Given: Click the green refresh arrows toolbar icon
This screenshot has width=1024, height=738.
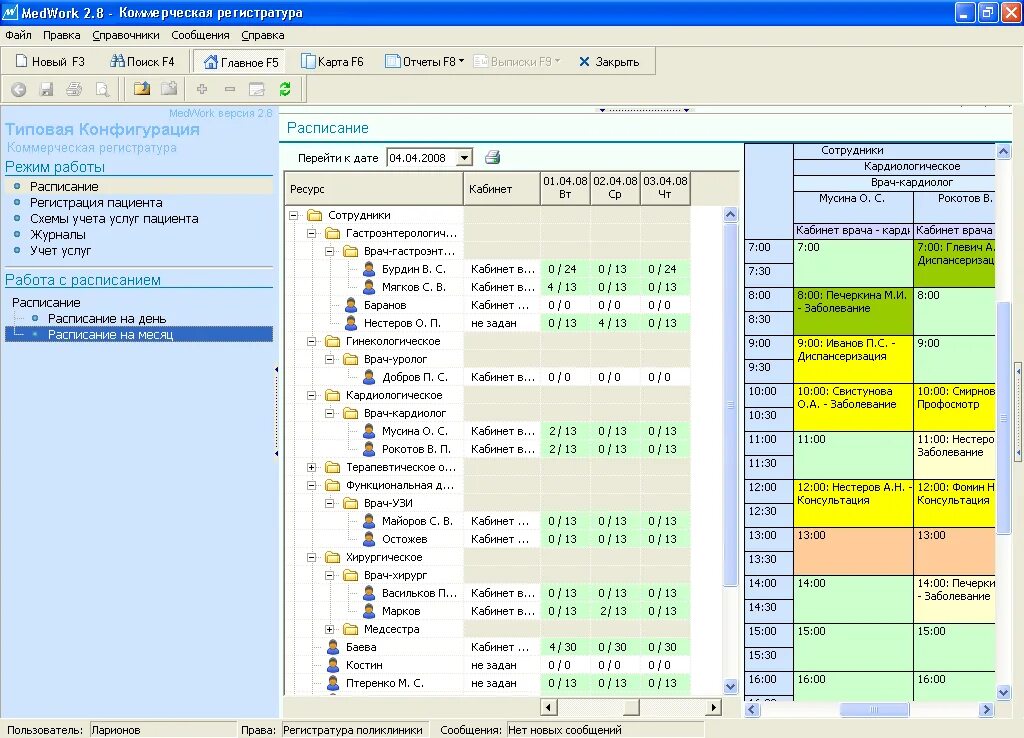Looking at the screenshot, I should 285,89.
